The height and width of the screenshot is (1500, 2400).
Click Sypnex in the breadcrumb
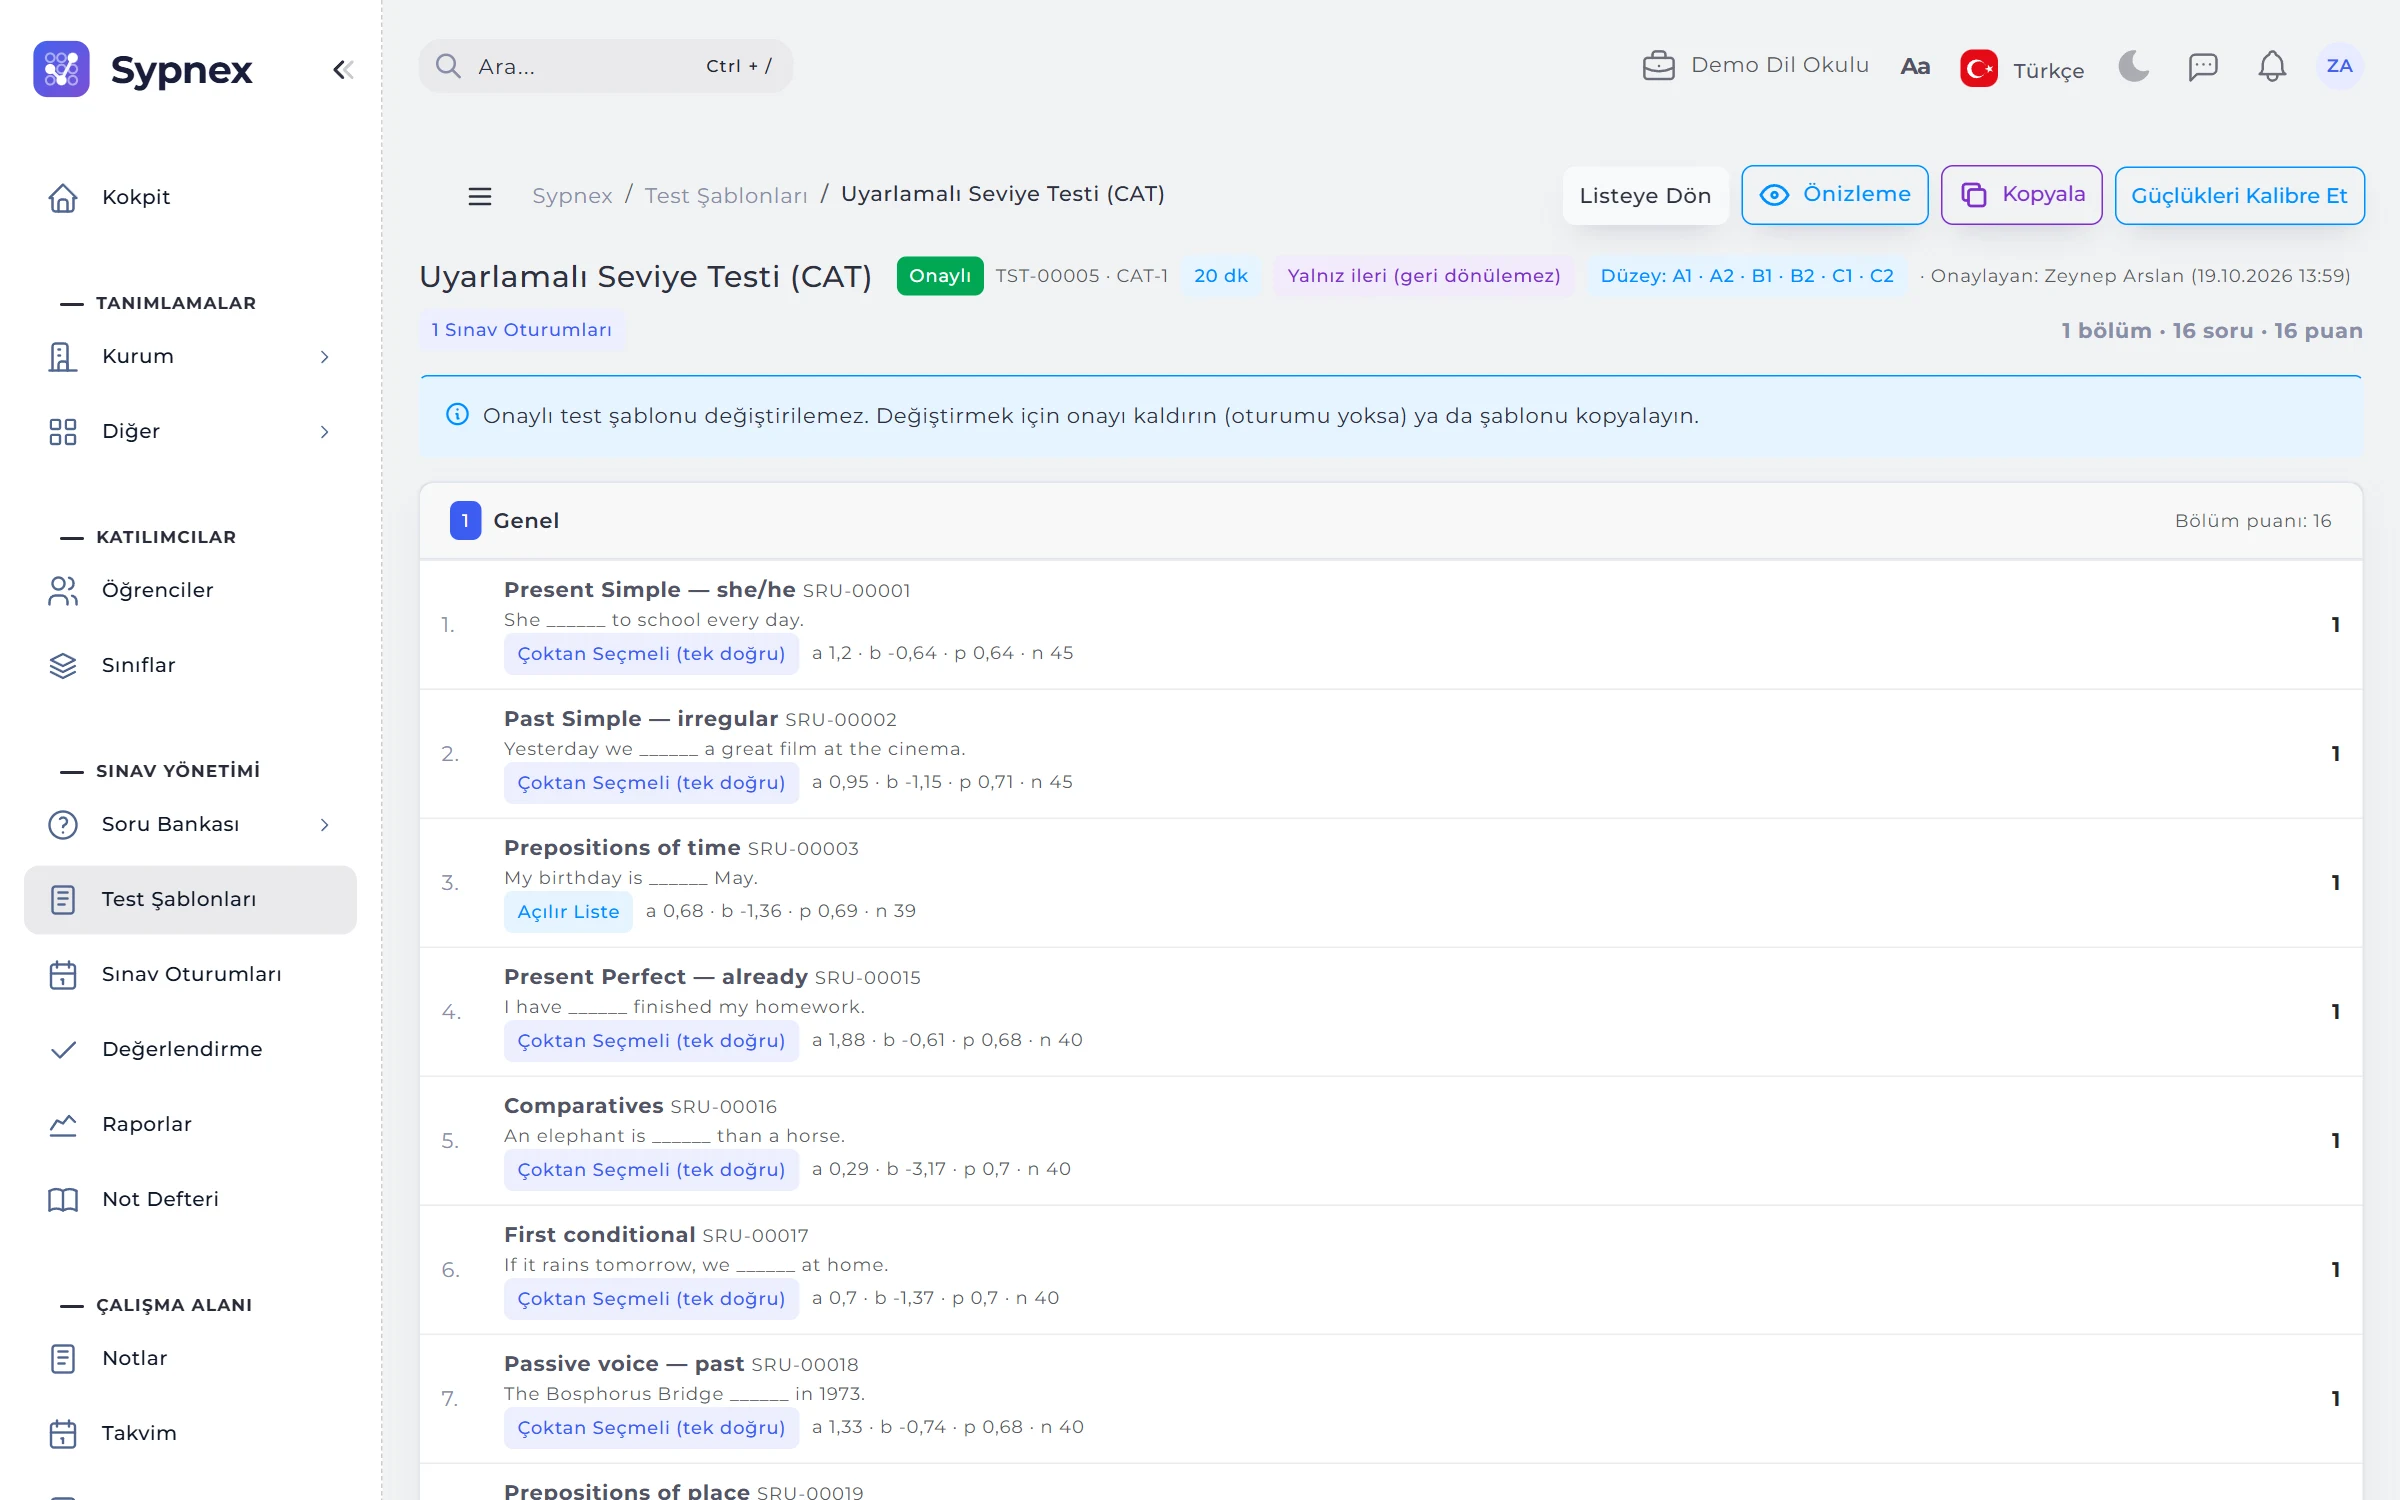[x=572, y=195]
